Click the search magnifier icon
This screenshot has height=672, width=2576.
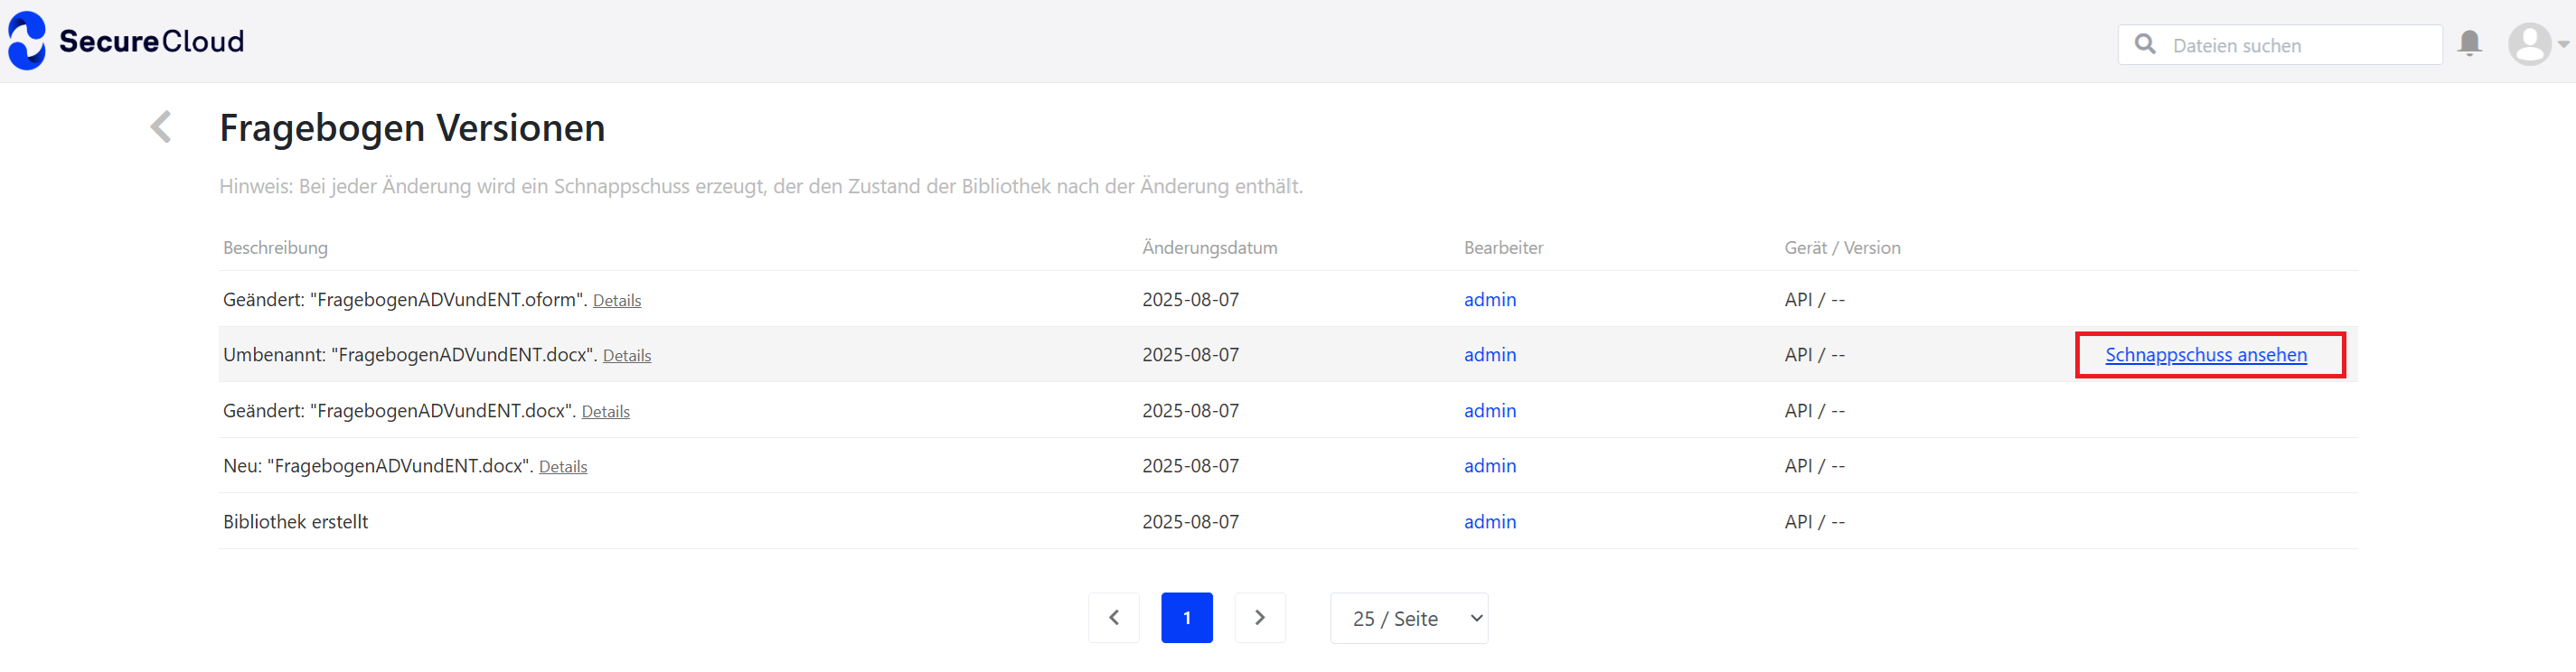[x=2144, y=44]
